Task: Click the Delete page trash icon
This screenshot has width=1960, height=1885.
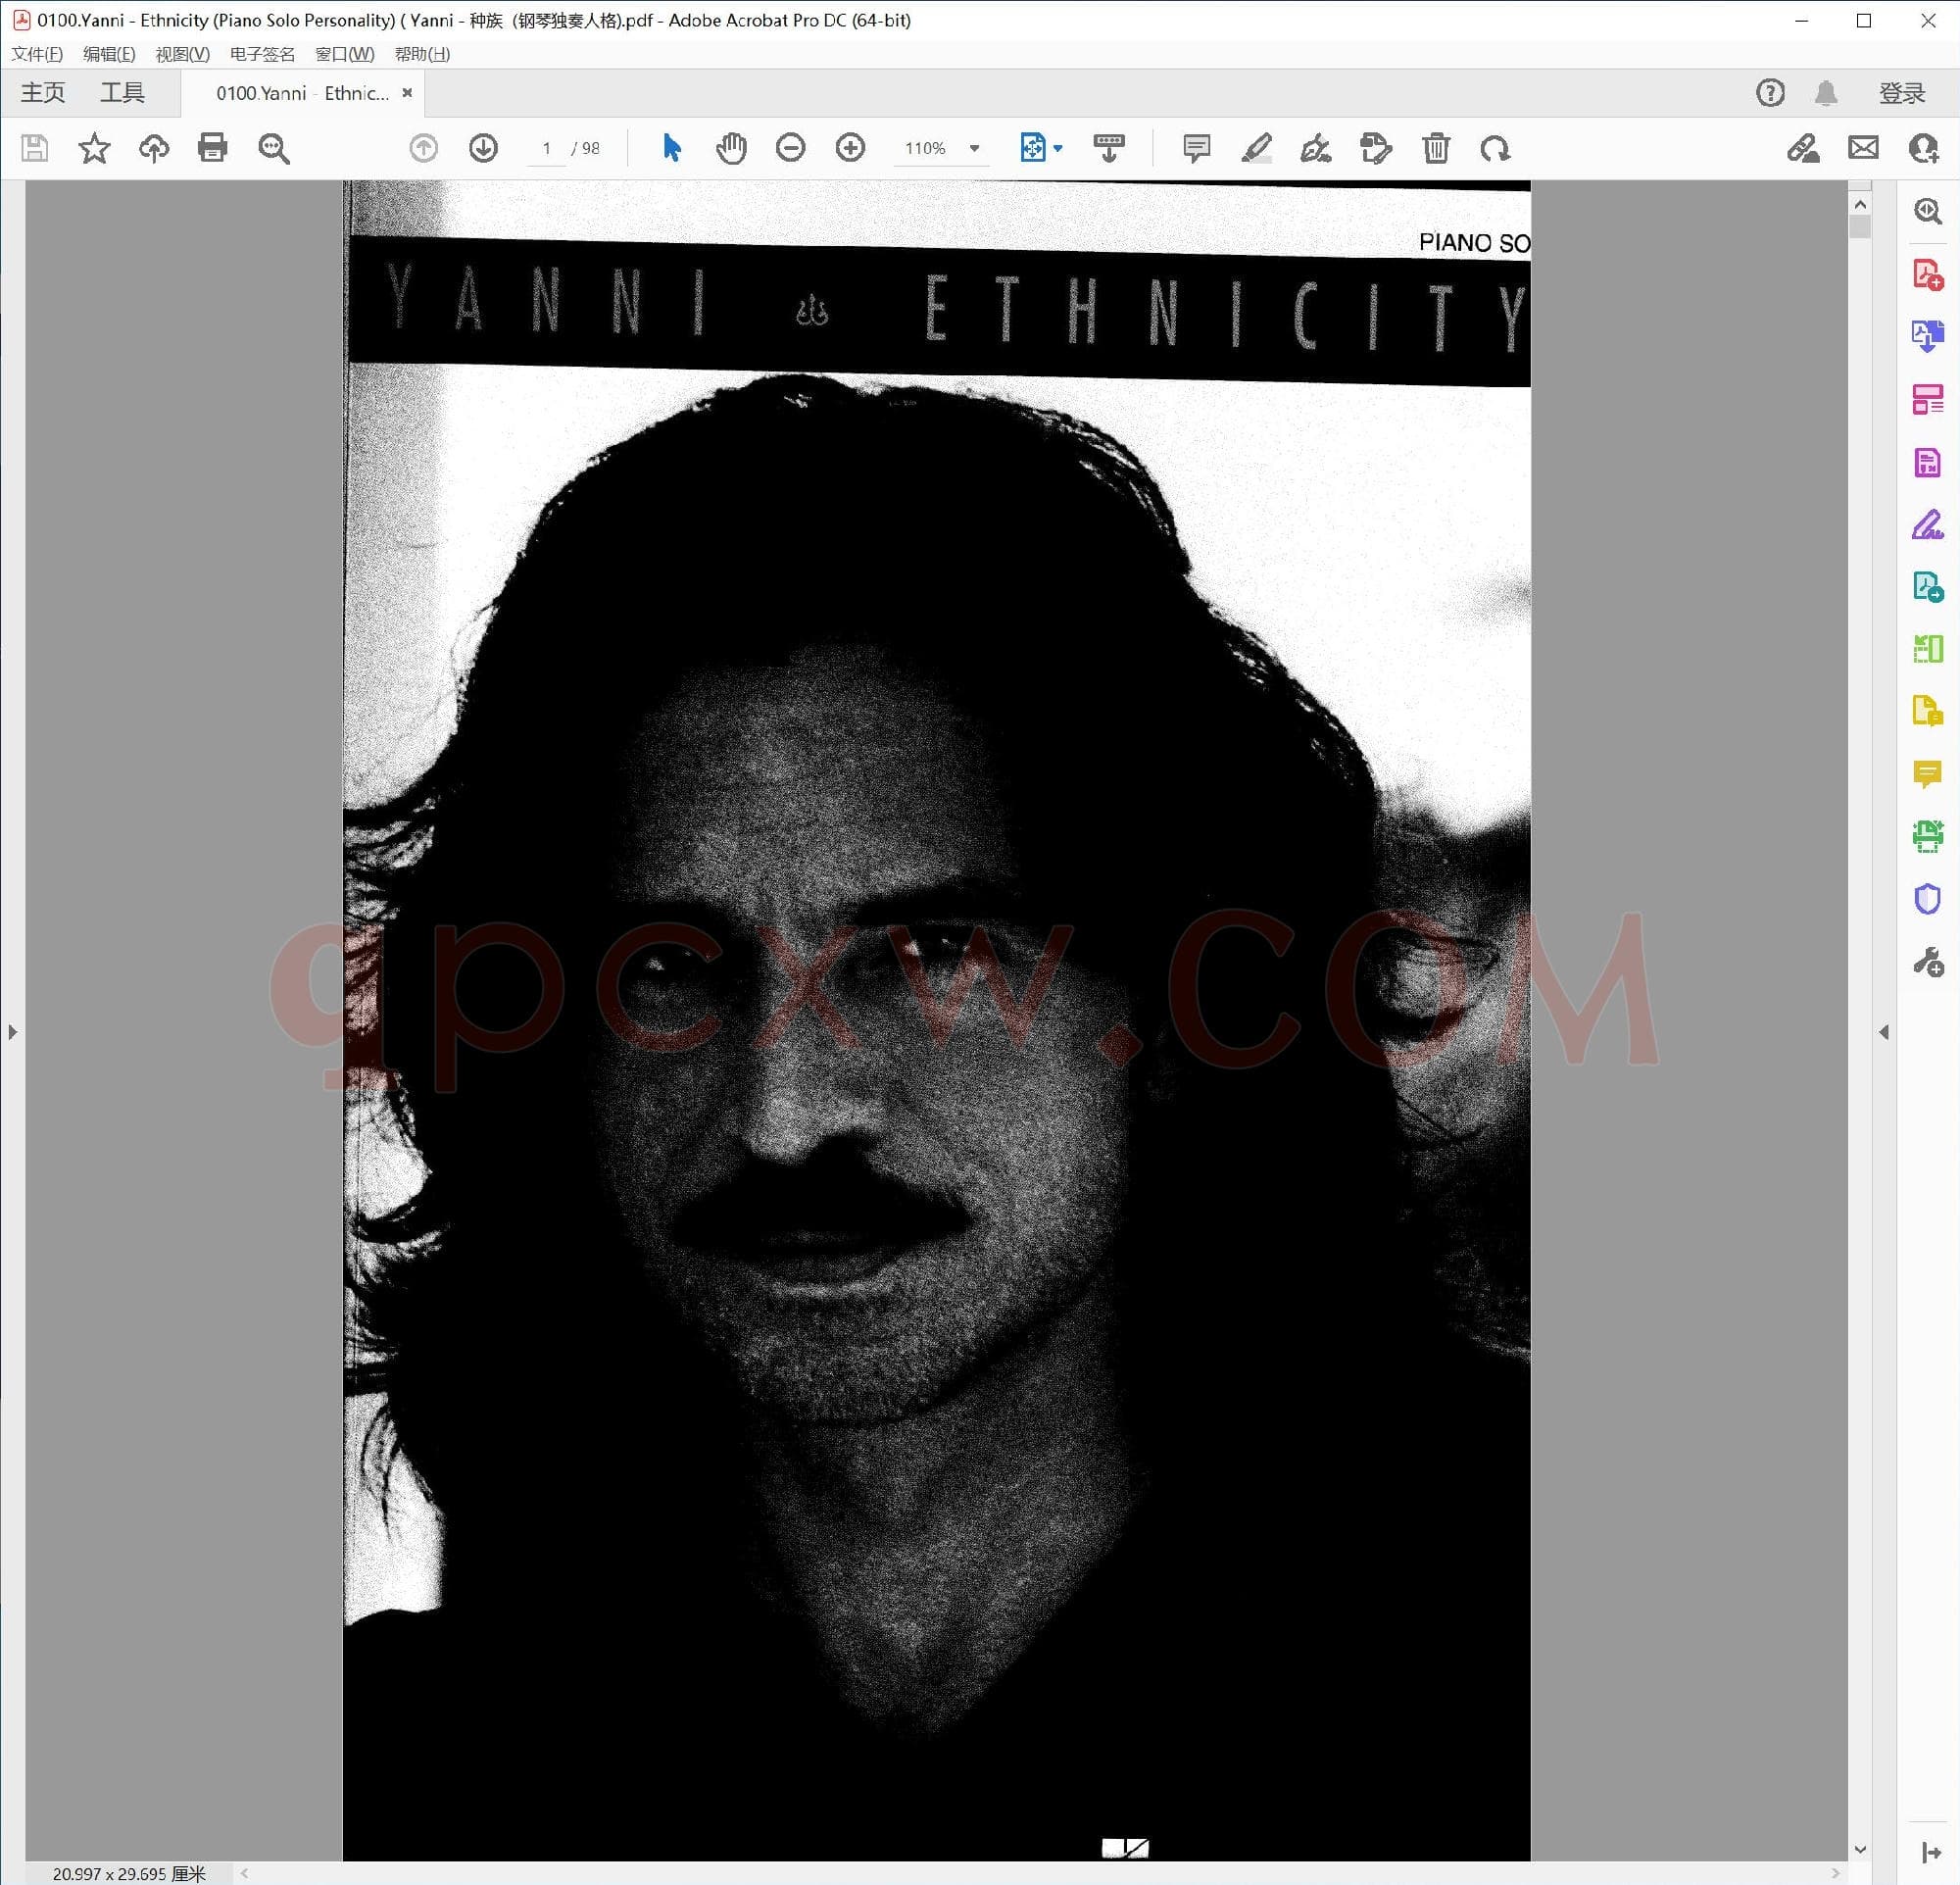Action: 1436,148
